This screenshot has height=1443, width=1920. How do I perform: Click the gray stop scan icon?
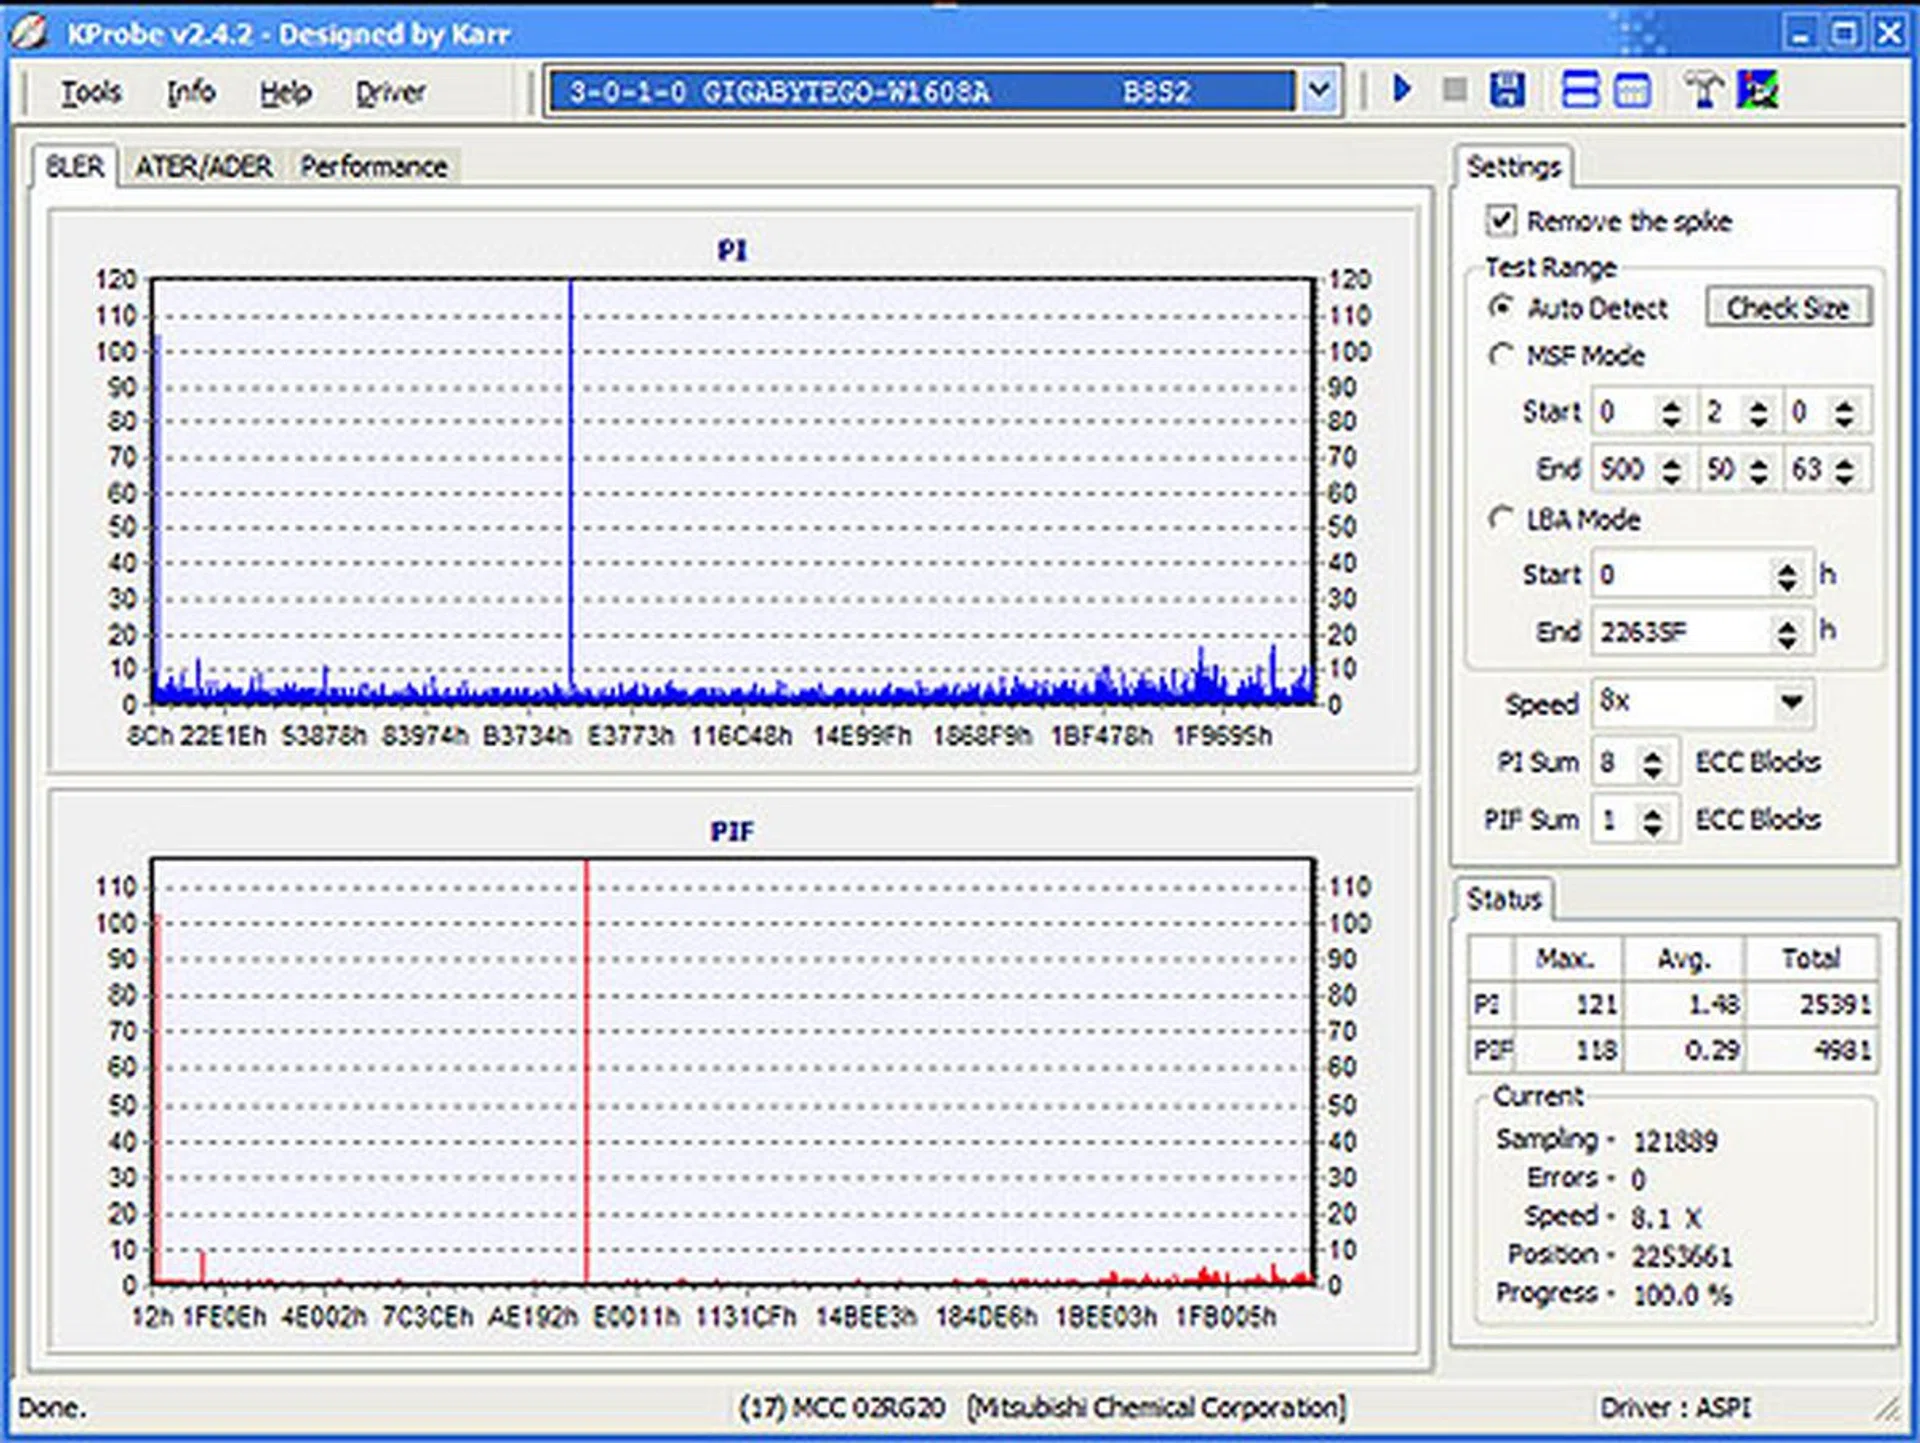coord(1455,91)
